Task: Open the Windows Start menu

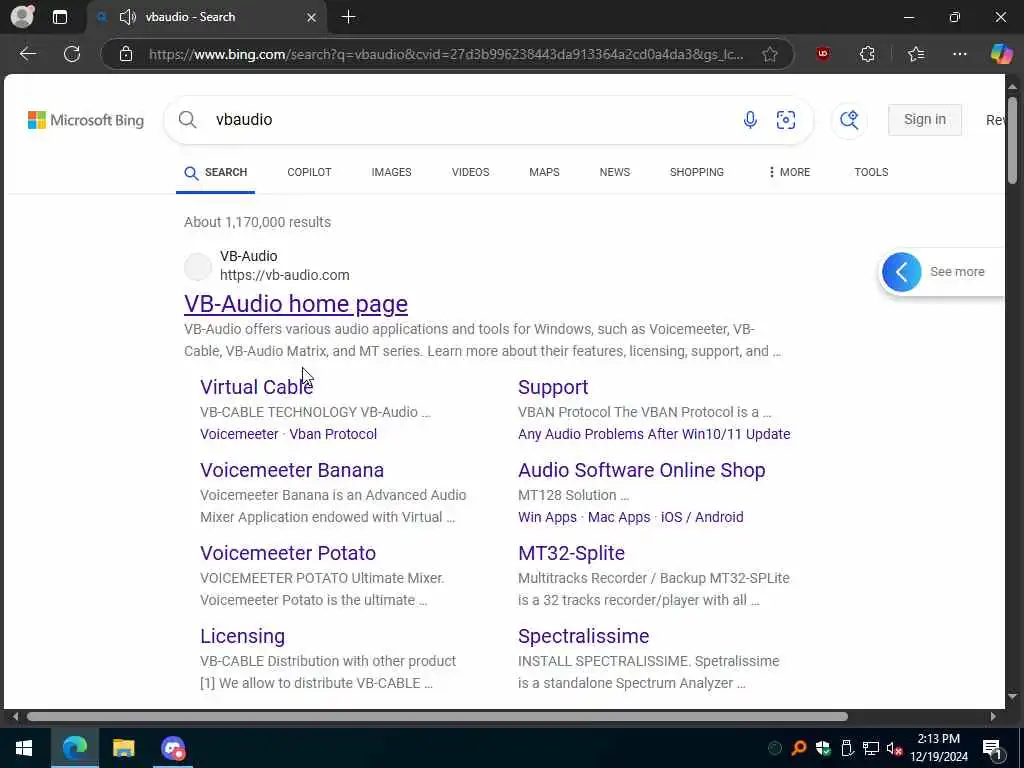Action: click(x=24, y=748)
